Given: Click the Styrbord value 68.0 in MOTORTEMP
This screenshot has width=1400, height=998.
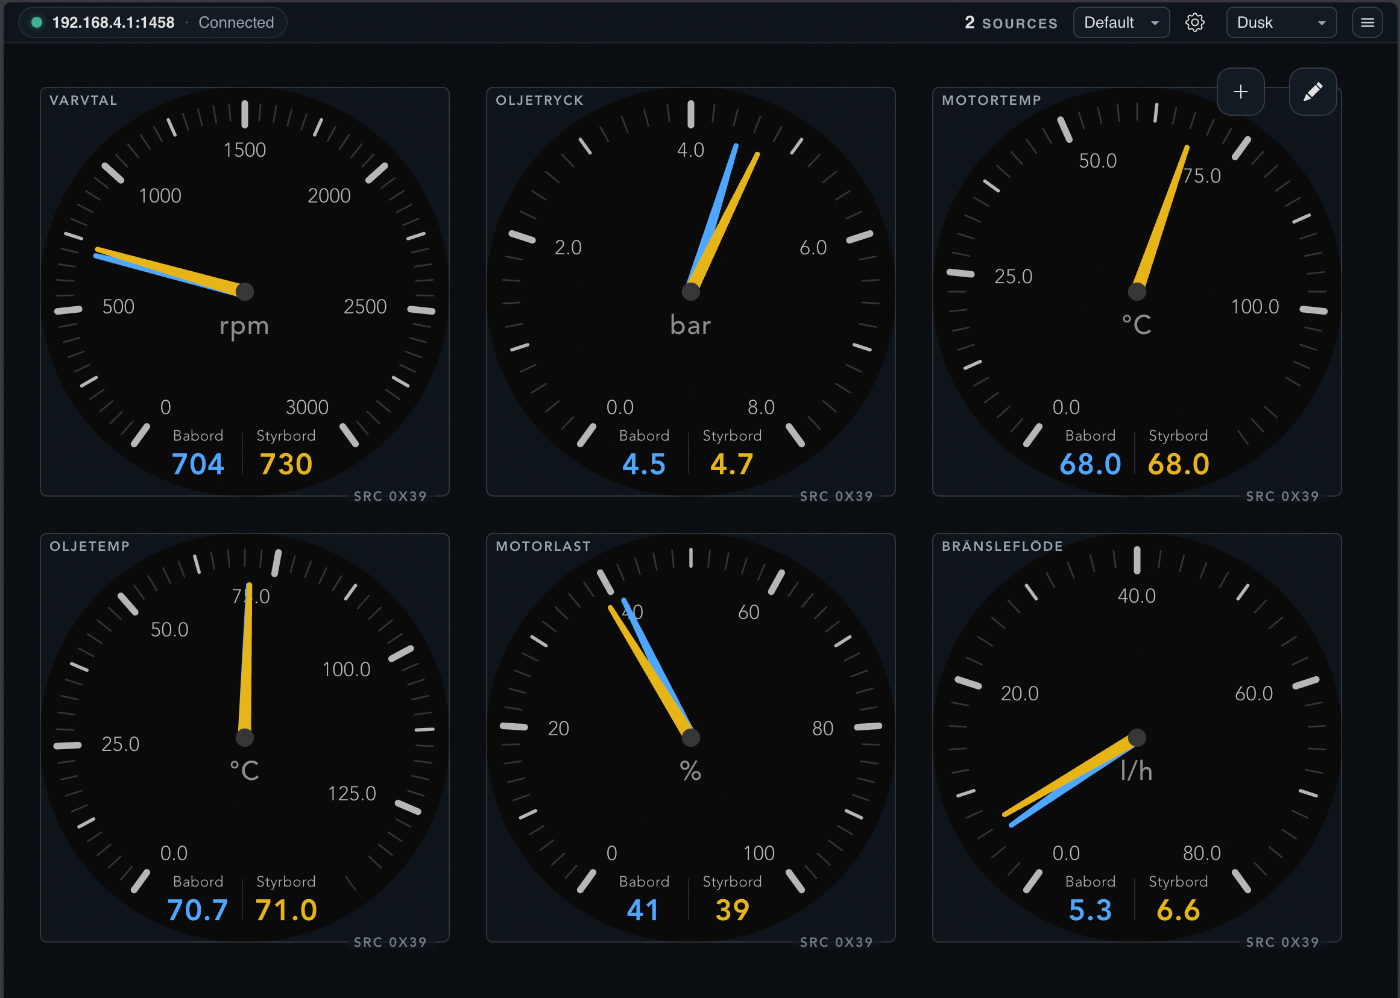Looking at the screenshot, I should pos(1179,464).
